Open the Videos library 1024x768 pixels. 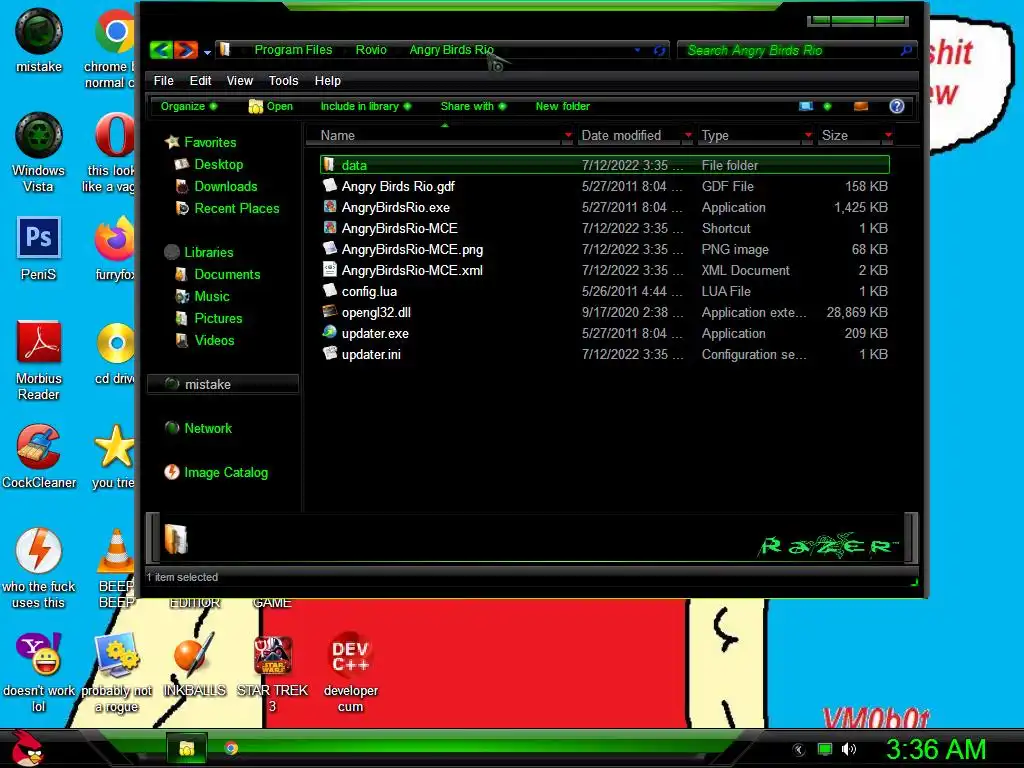click(205, 340)
